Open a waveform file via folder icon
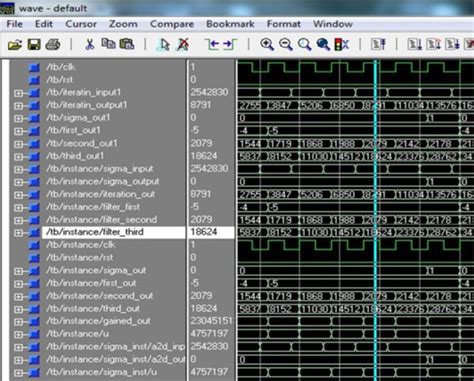 (15, 44)
